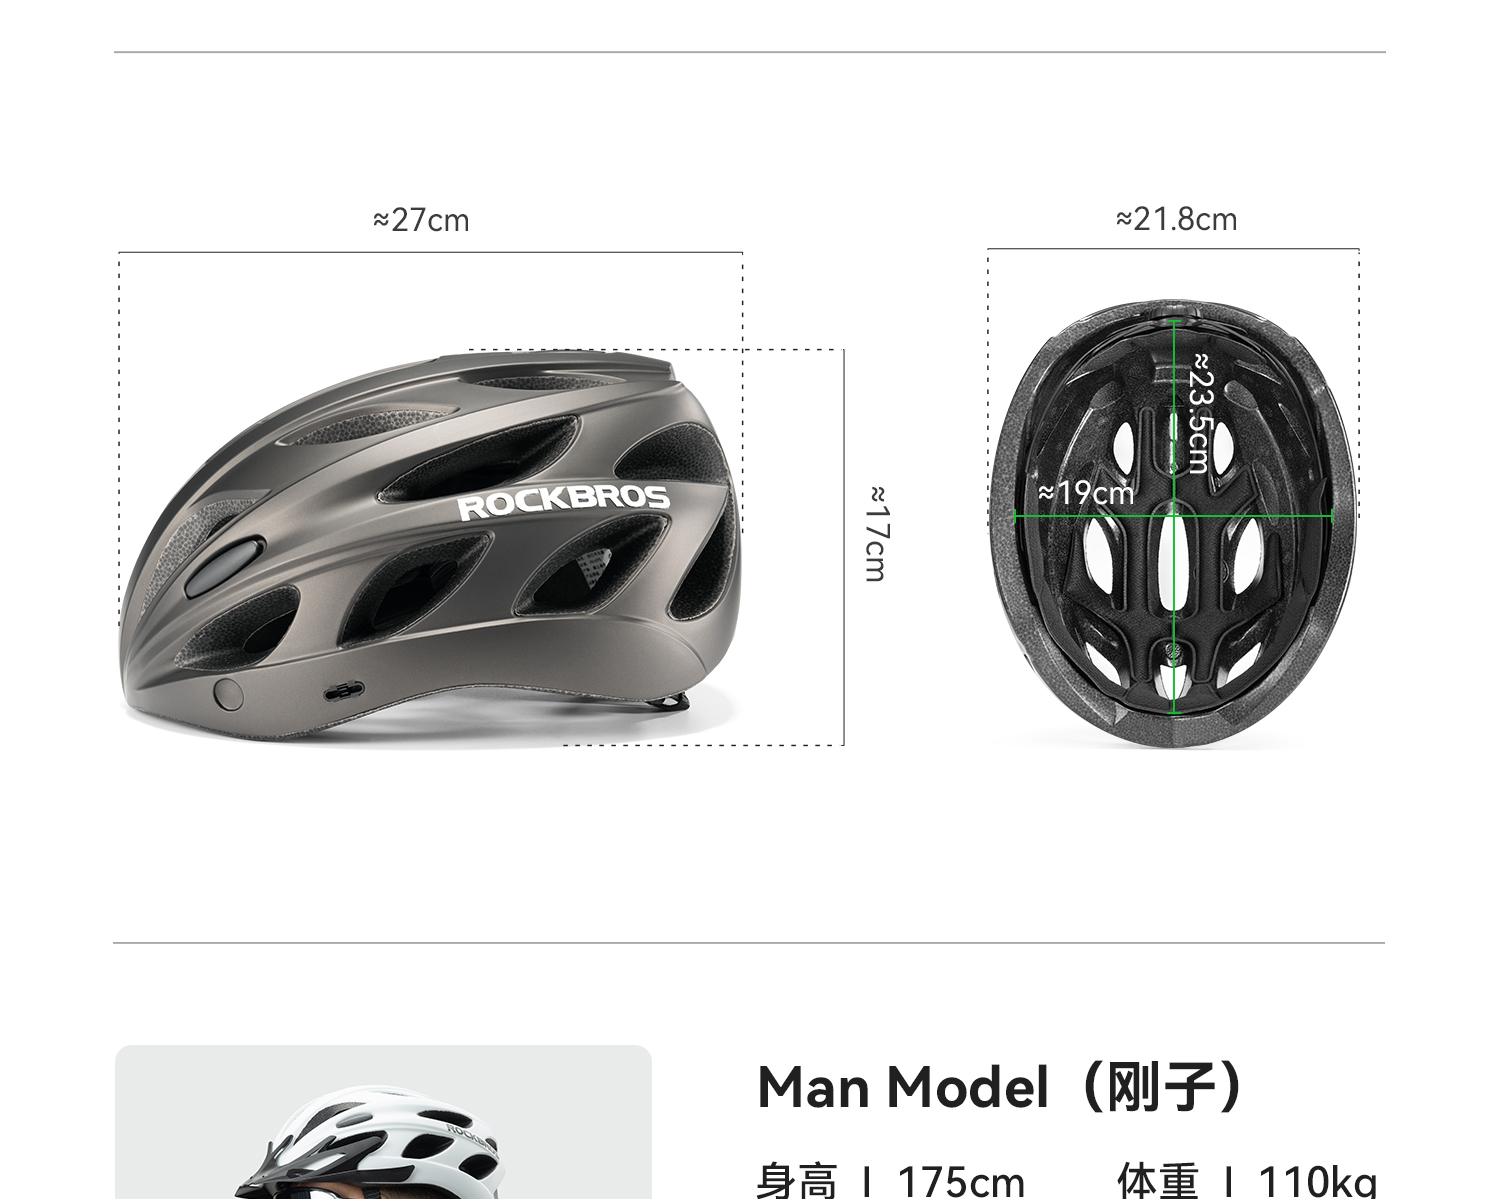The image size is (1500, 1199).
Task: Click the green horizontal measurement line
Action: point(1174,516)
